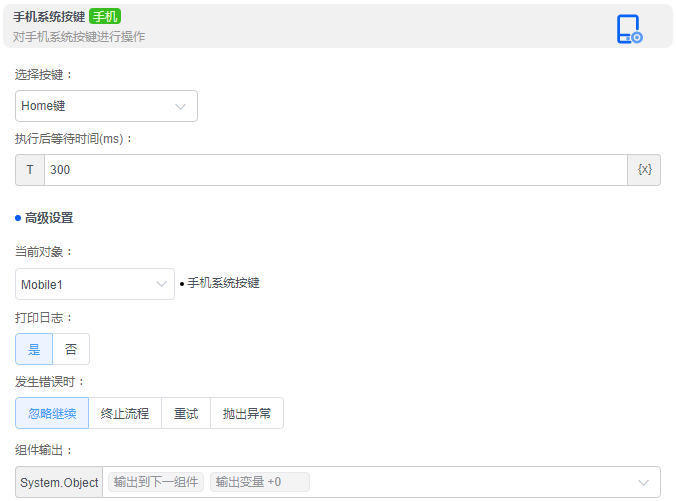Click the green 手机 tag badge
This screenshot has height=501, width=676.
pos(105,17)
